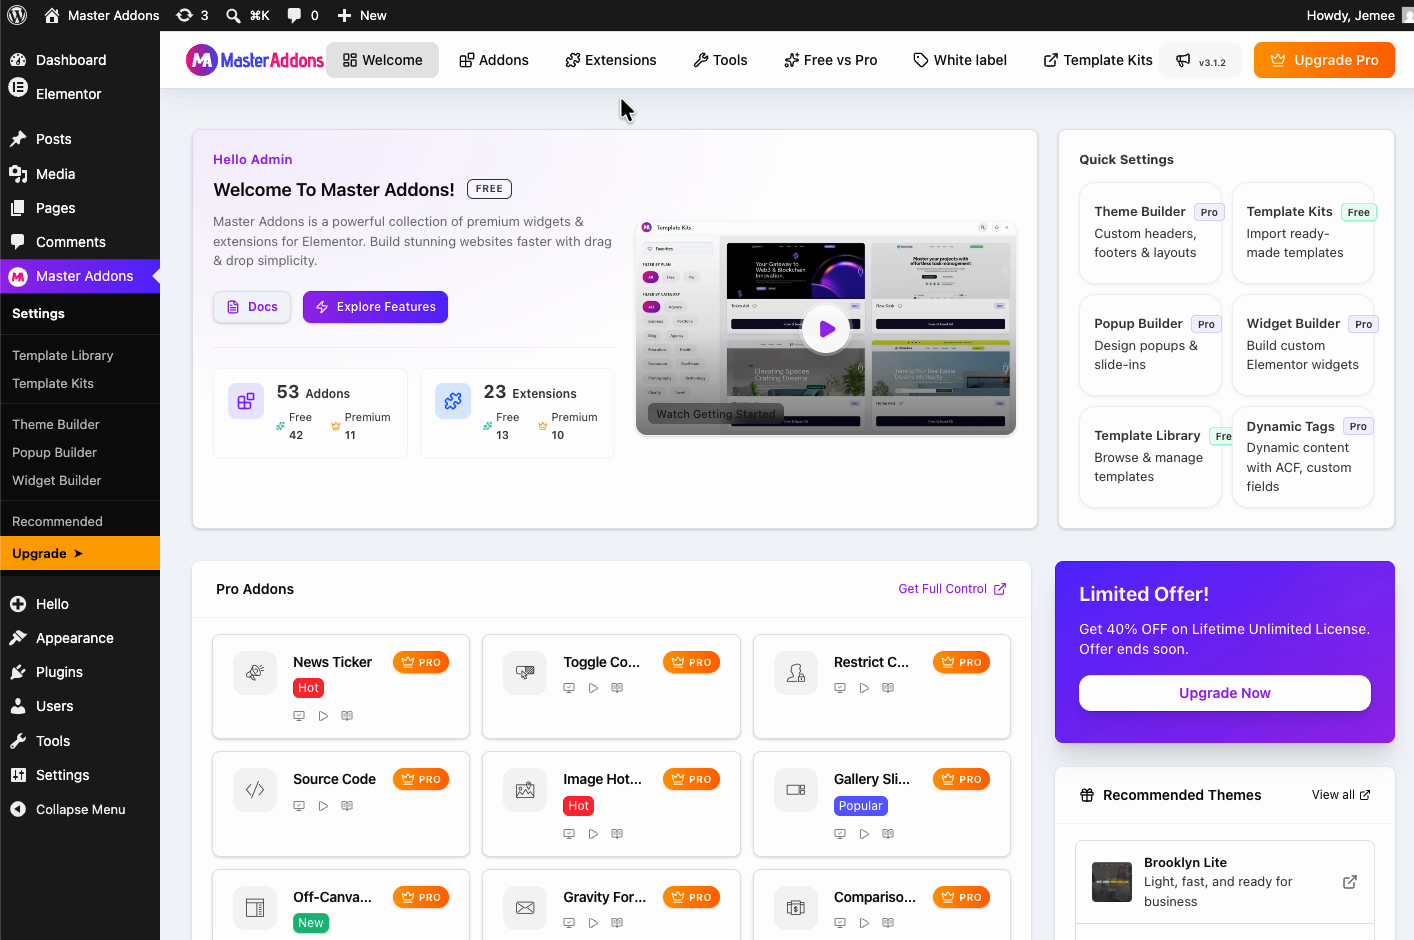The width and height of the screenshot is (1414, 940).
Task: Click the News Ticker PRO badge
Action: [421, 662]
